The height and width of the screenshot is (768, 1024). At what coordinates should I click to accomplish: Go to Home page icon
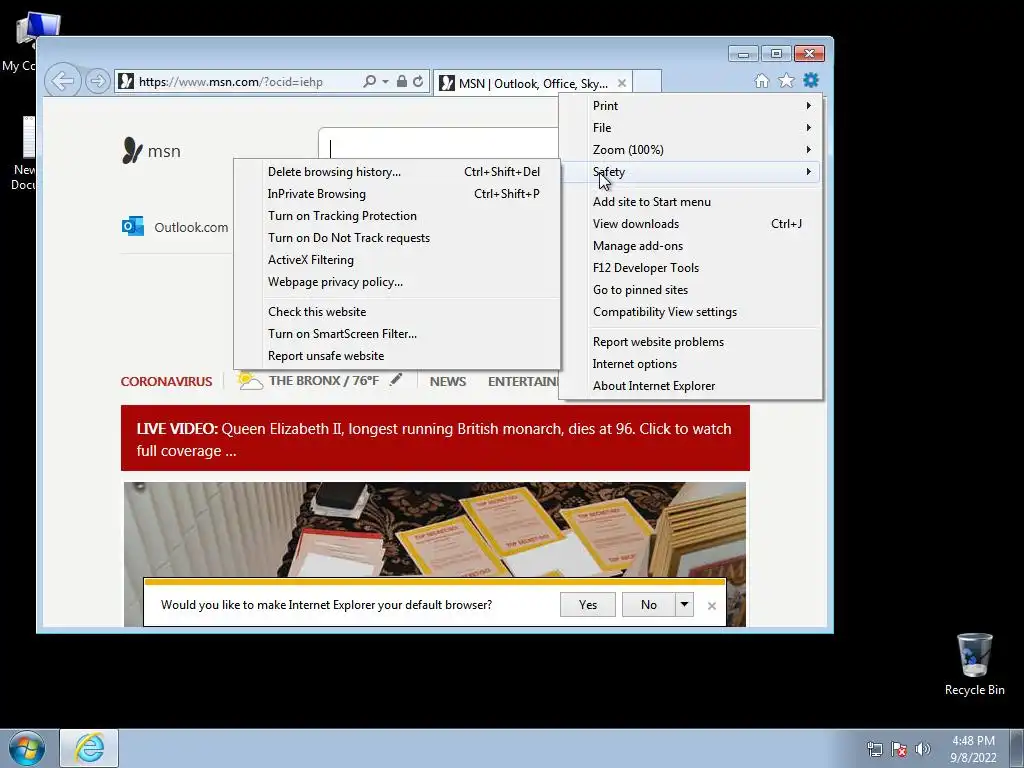coord(761,80)
